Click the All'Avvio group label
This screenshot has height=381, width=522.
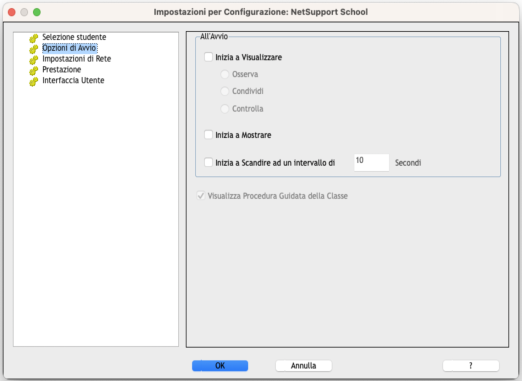[214, 36]
